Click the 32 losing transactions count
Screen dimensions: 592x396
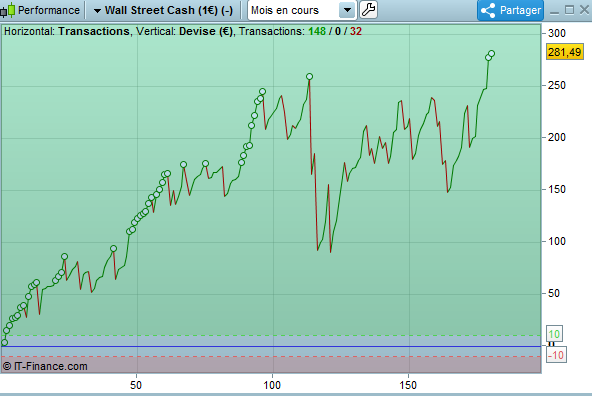356,31
